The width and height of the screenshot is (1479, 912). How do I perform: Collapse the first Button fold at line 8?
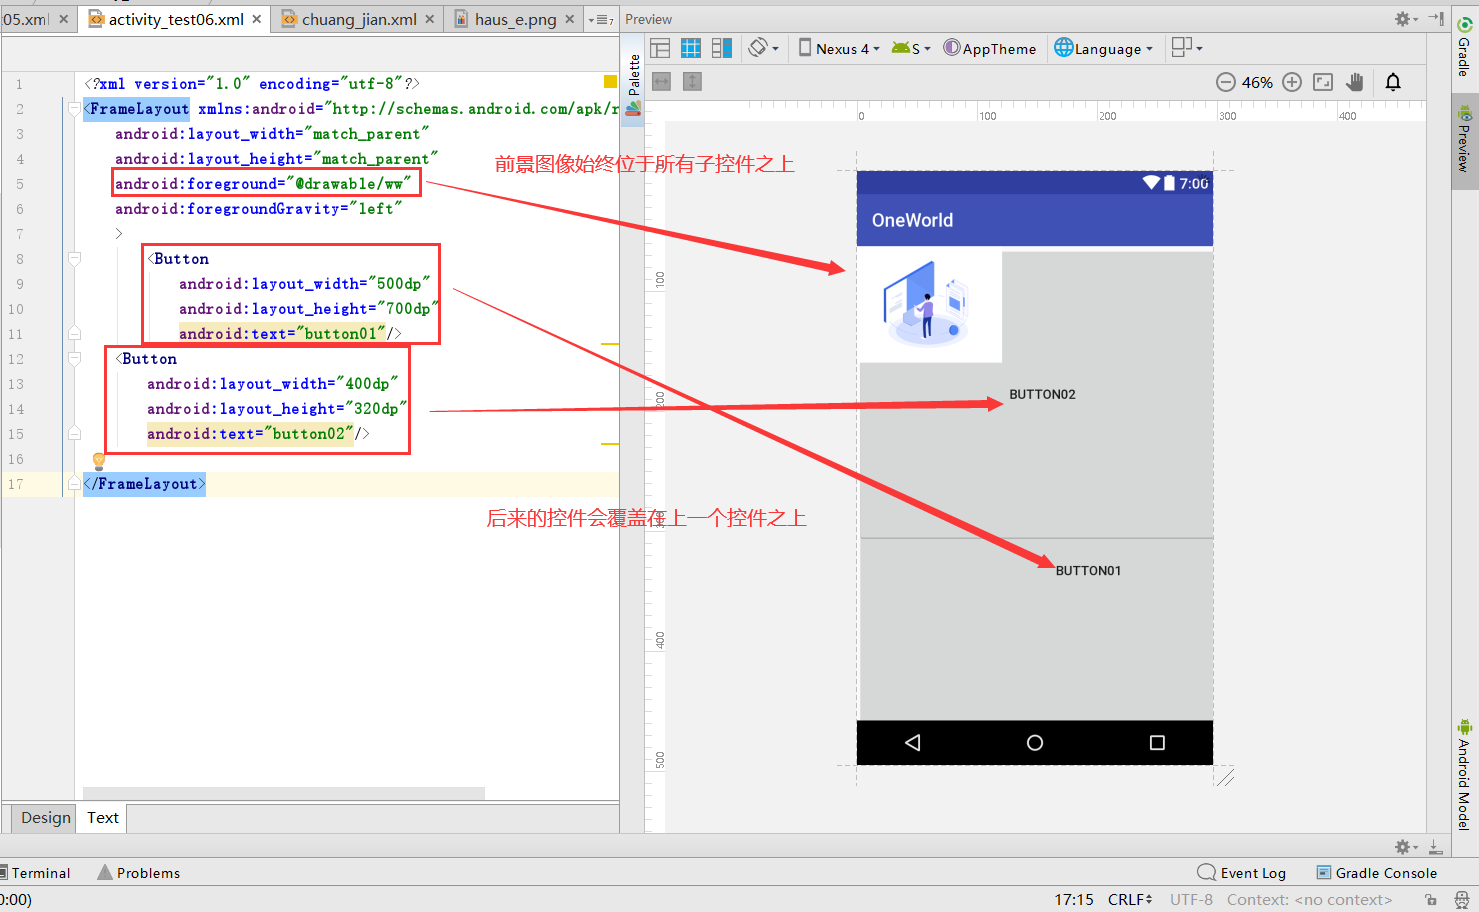click(x=74, y=259)
